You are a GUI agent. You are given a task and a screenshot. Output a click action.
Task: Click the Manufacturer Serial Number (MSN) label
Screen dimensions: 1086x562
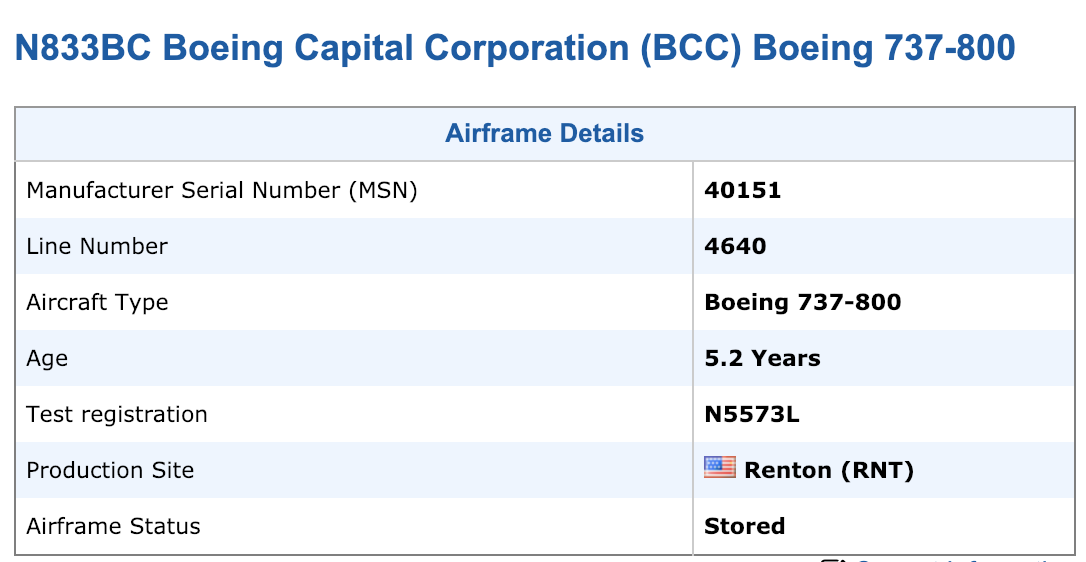point(221,190)
